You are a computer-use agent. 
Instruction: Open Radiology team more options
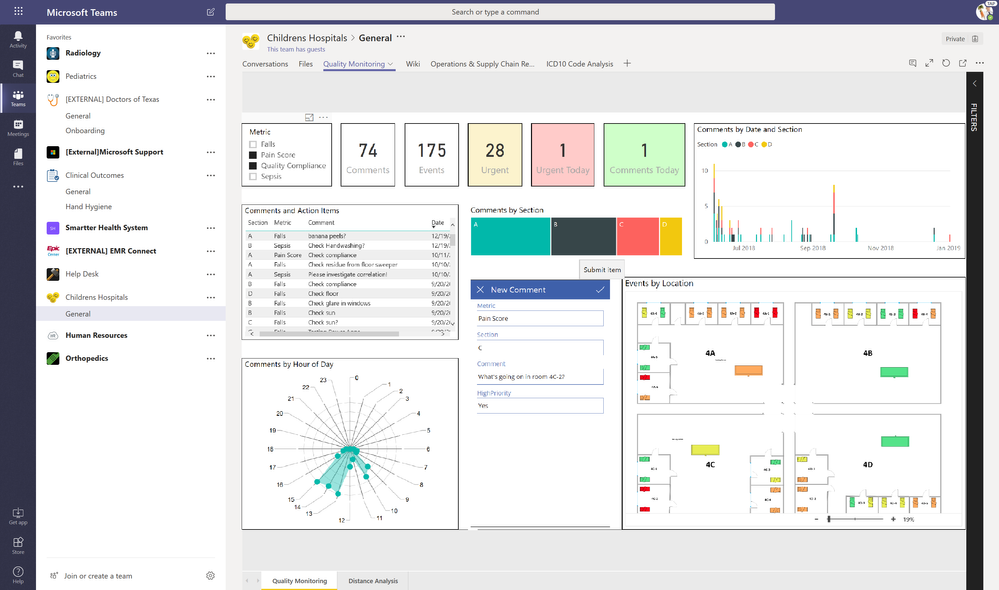tap(211, 54)
